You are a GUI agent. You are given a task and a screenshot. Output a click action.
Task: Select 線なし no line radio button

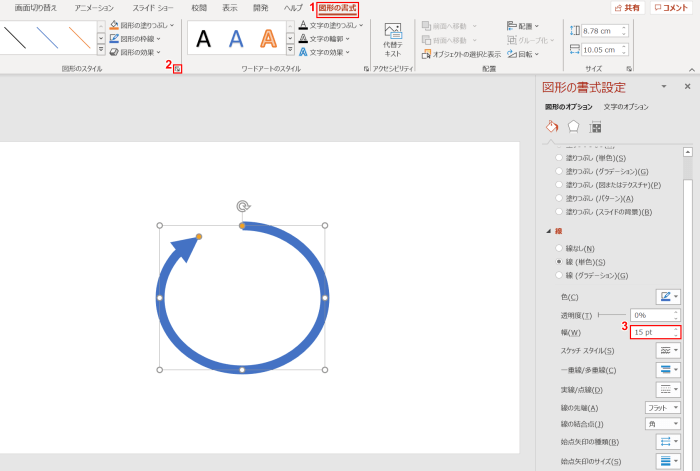coord(559,248)
